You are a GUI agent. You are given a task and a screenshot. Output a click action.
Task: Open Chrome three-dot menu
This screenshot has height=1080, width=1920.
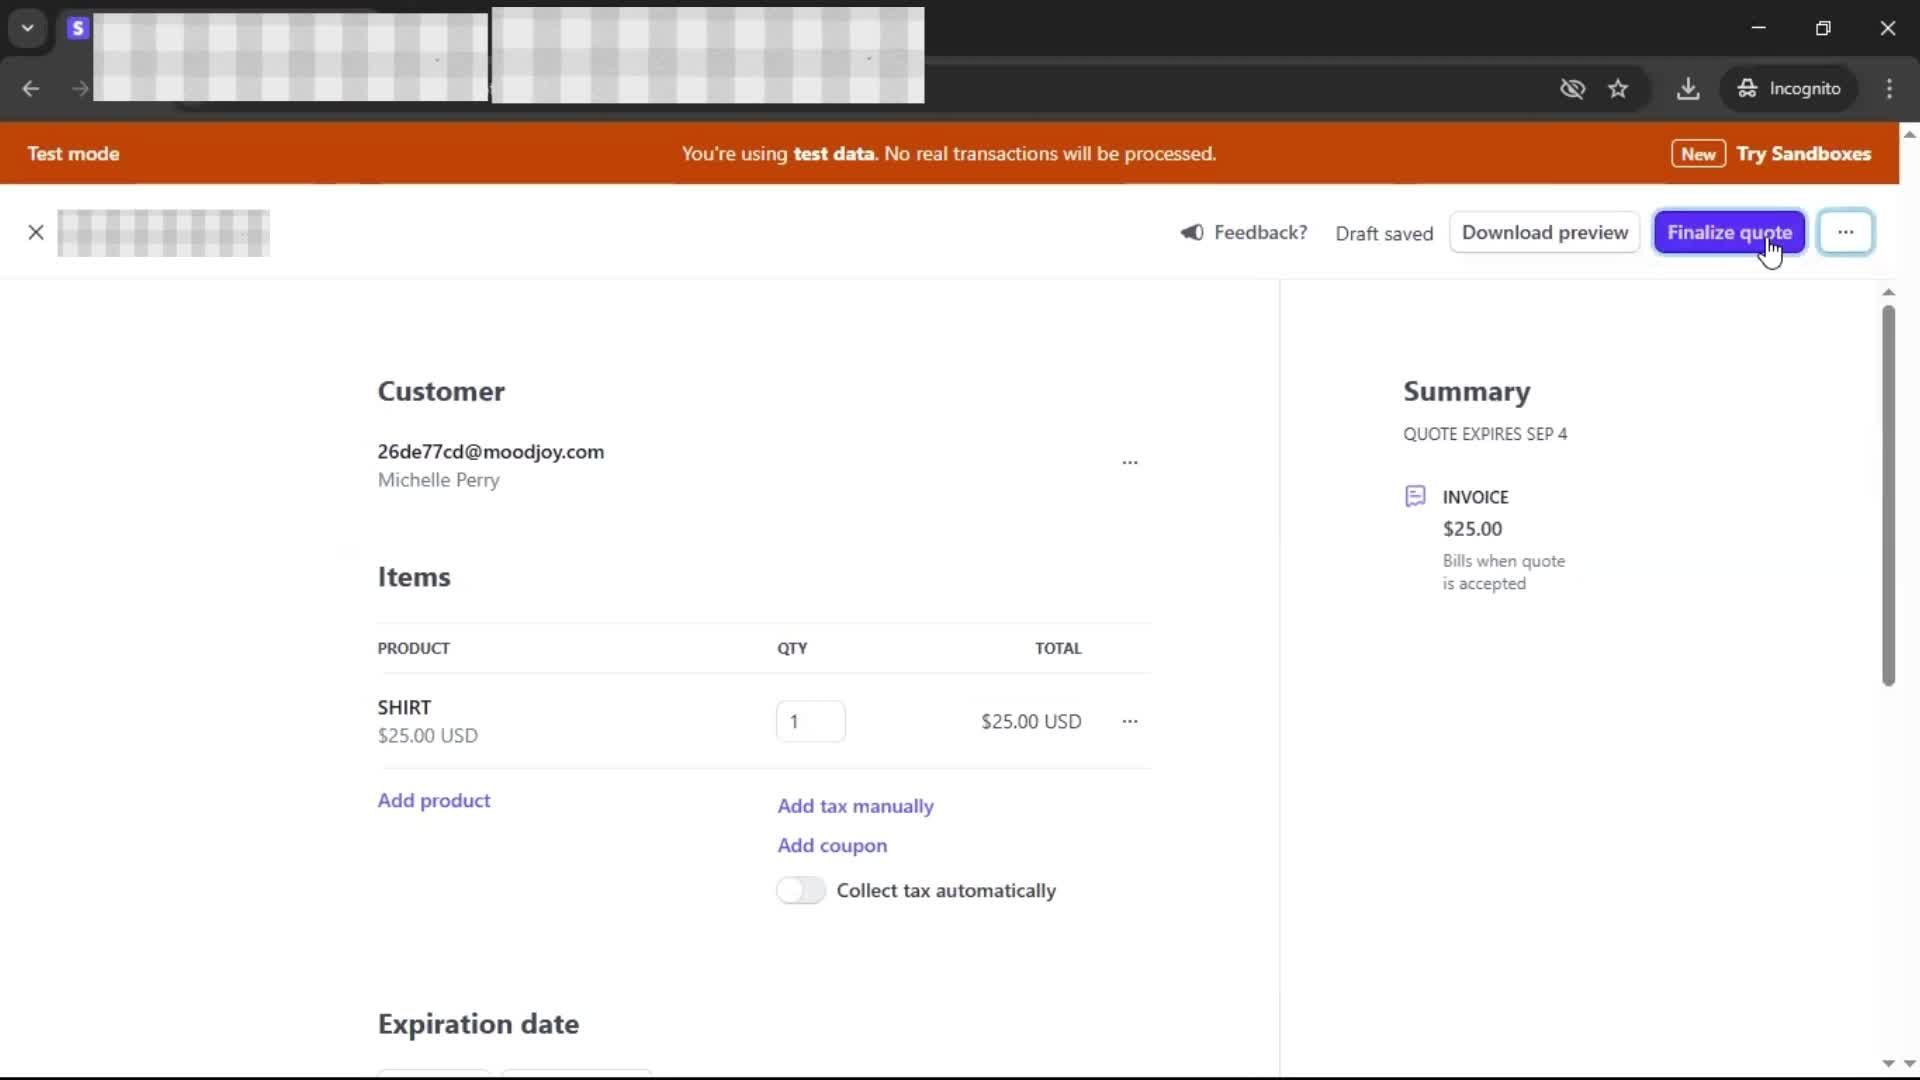[1889, 89]
